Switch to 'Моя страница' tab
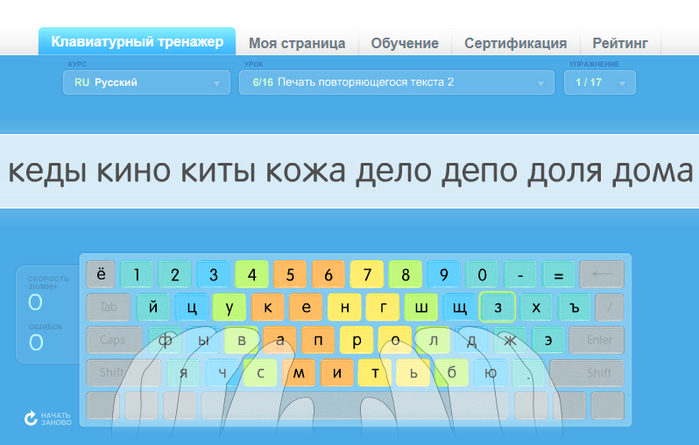699x445 pixels. [297, 43]
